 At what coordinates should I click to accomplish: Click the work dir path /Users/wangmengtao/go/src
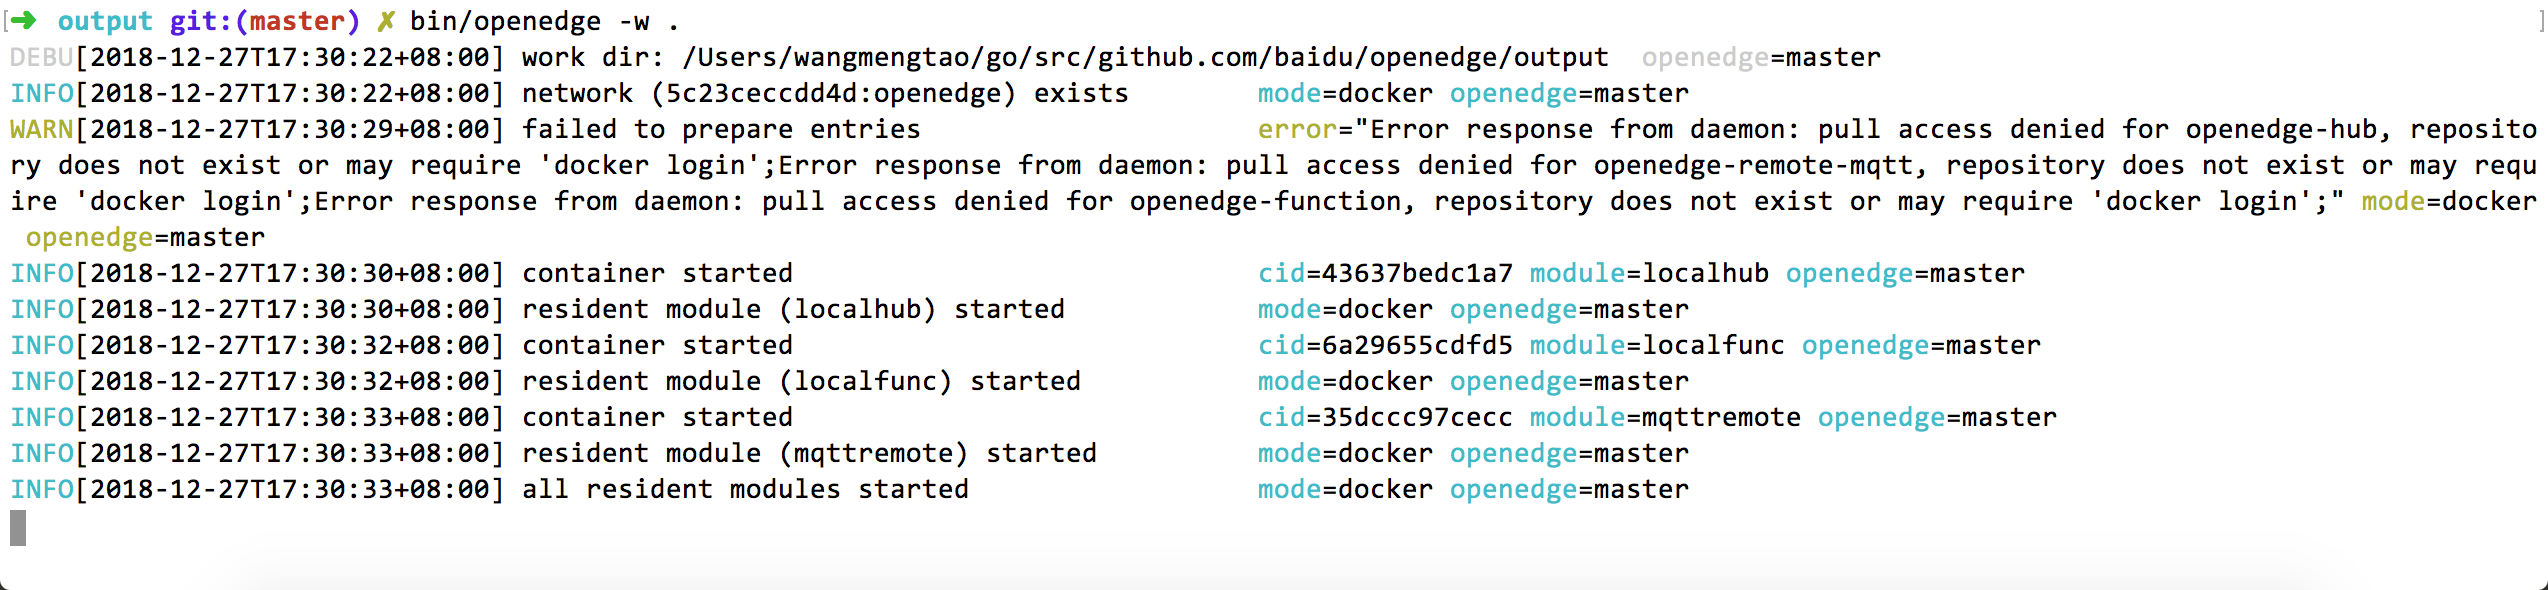point(1145,57)
